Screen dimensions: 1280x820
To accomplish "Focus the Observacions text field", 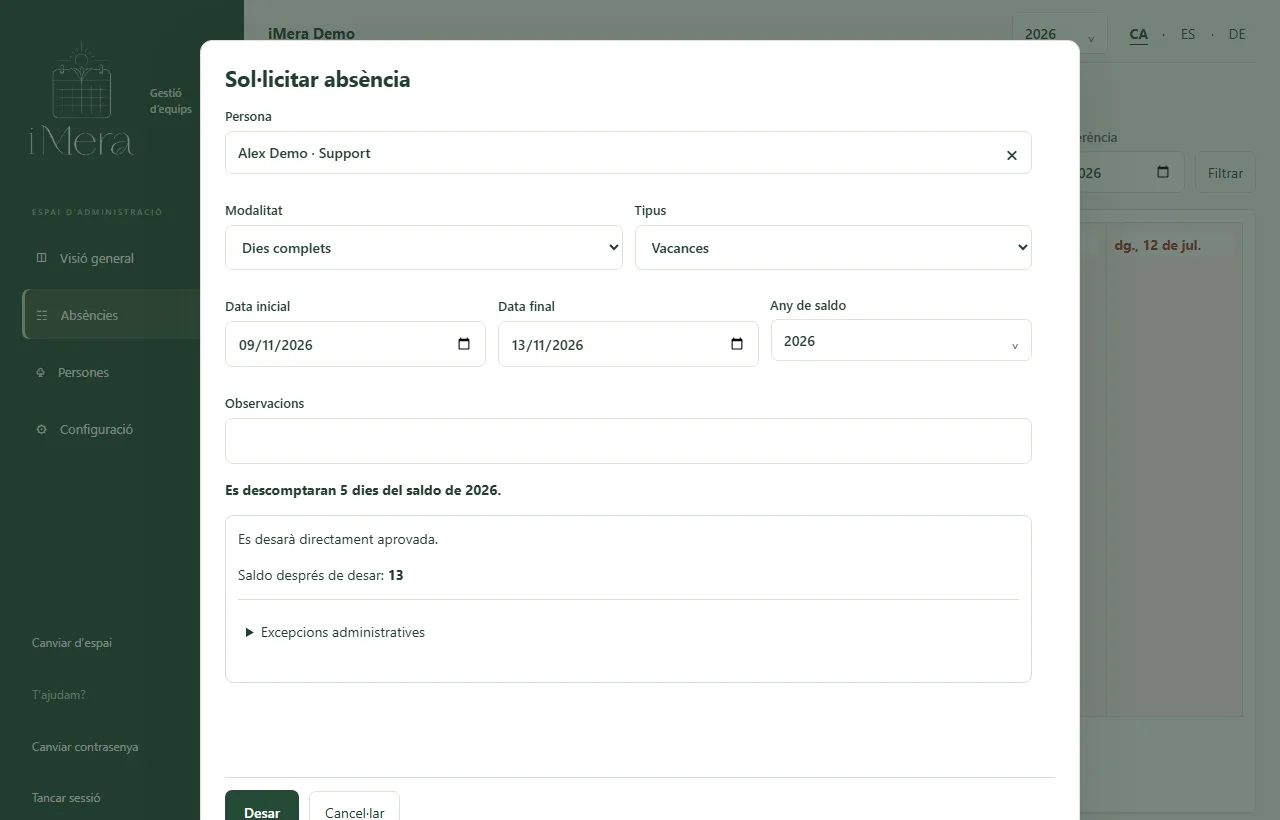I will (x=628, y=441).
